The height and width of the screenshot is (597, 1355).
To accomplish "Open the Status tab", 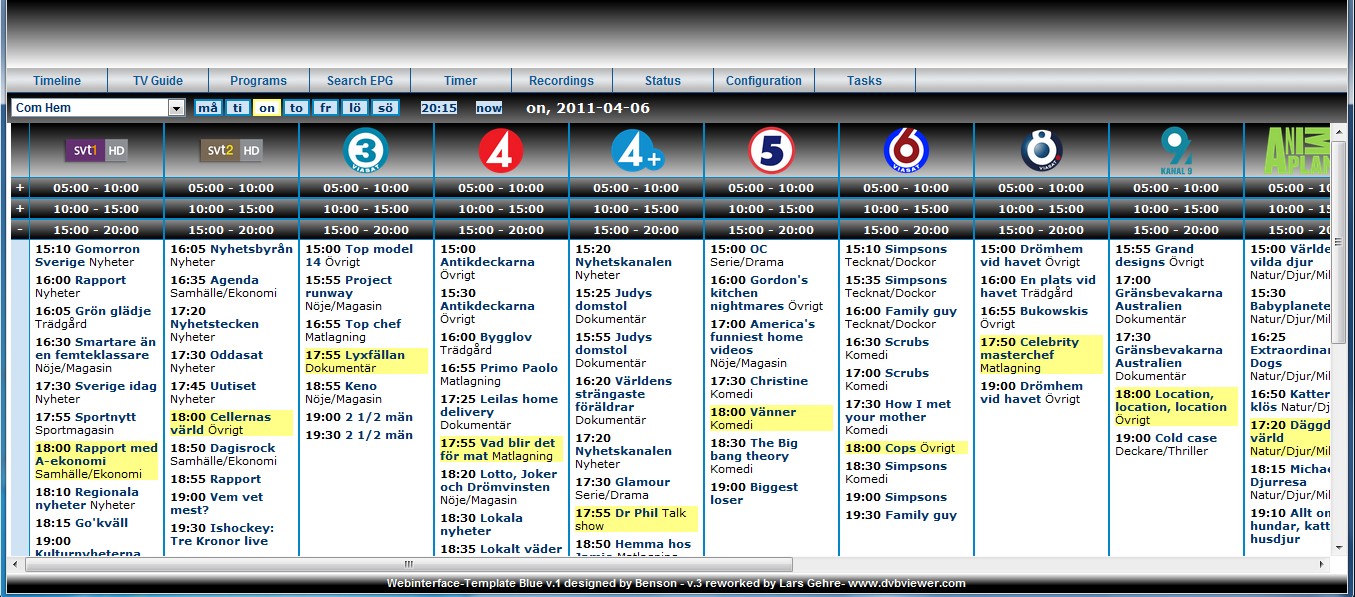I will [663, 81].
